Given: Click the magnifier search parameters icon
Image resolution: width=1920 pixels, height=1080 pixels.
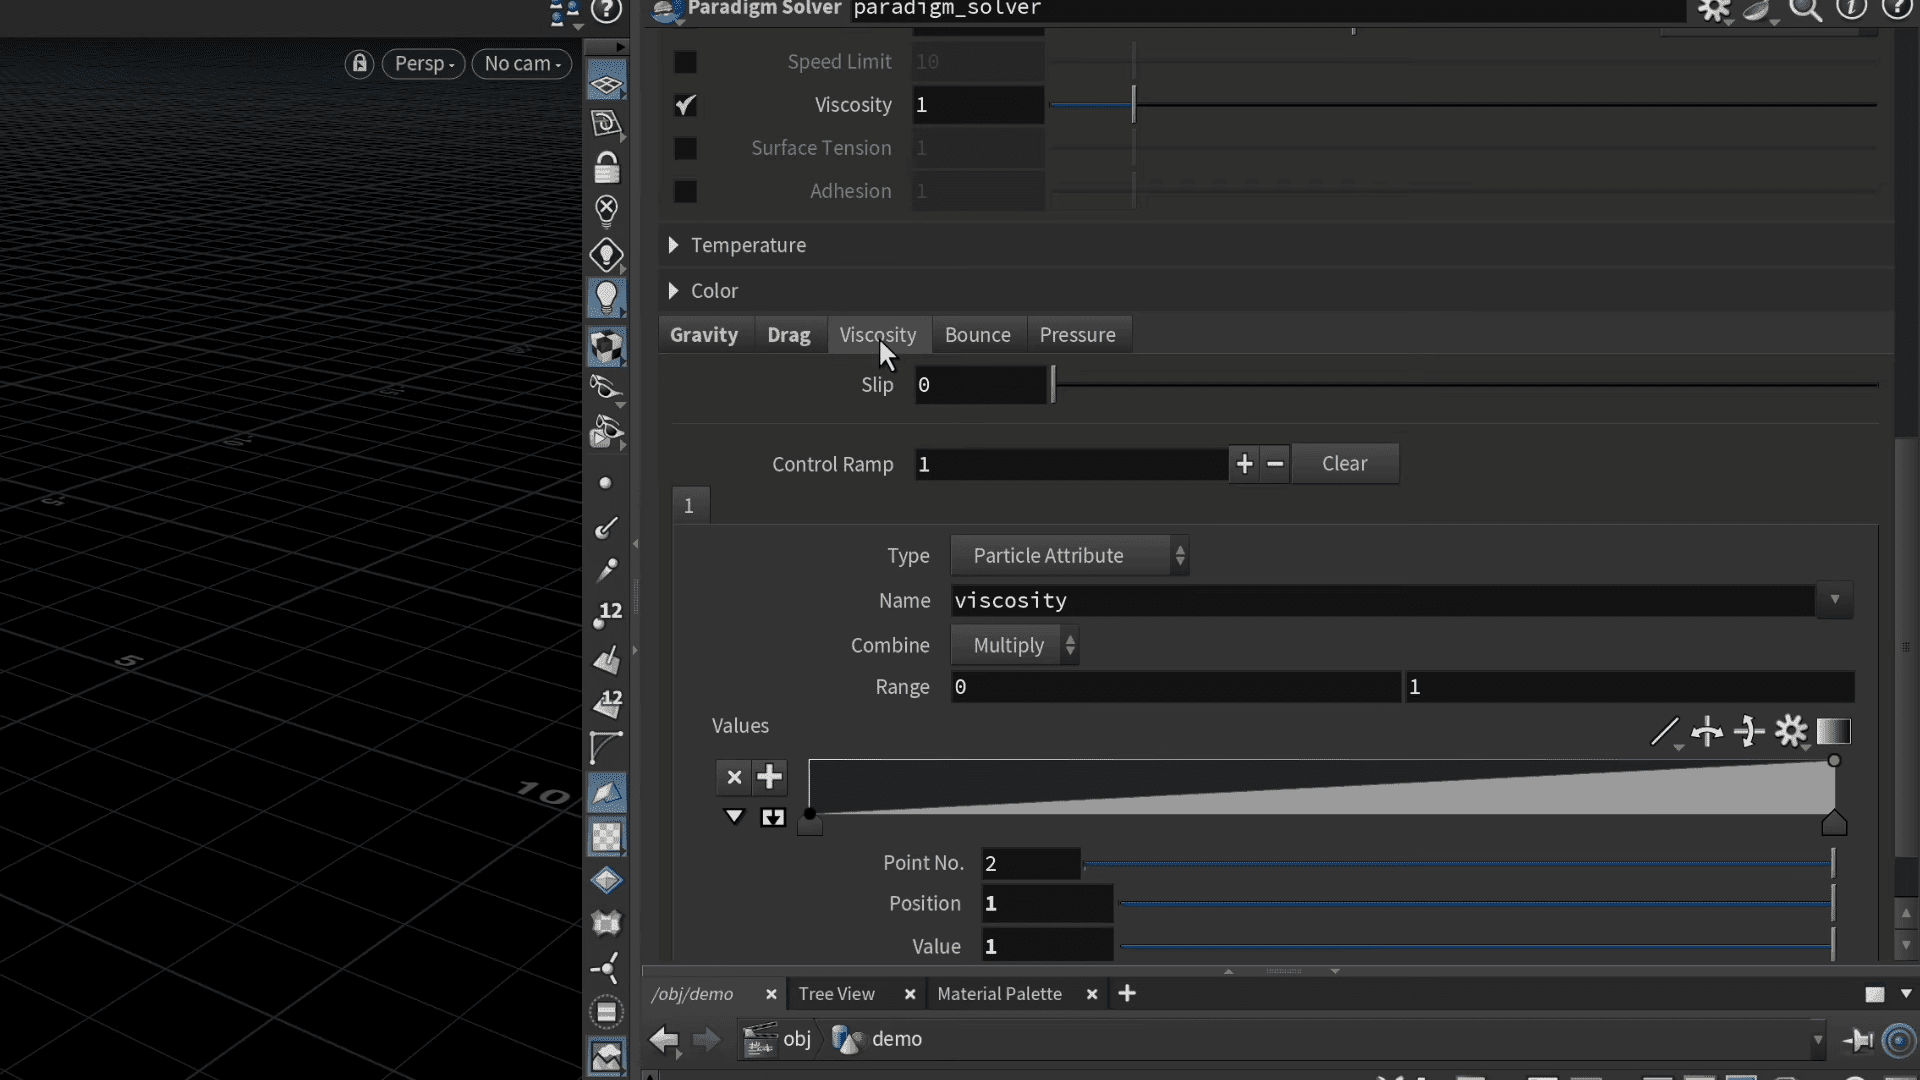Looking at the screenshot, I should 1805,10.
